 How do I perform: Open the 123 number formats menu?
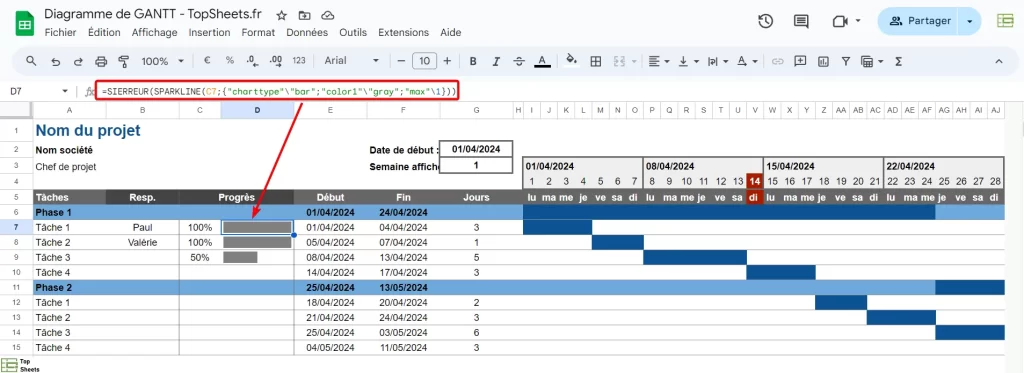pyautogui.click(x=299, y=61)
